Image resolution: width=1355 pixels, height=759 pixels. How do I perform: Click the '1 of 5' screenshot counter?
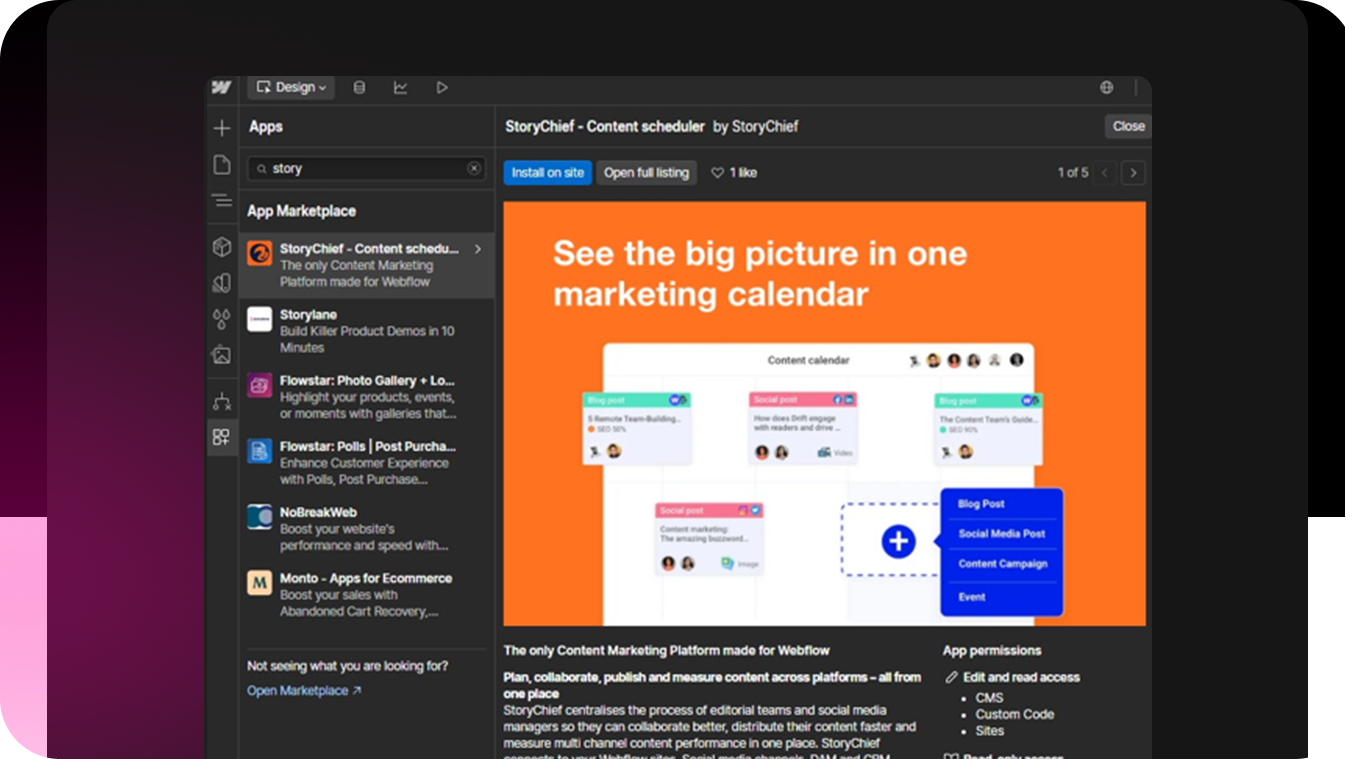tap(1073, 173)
